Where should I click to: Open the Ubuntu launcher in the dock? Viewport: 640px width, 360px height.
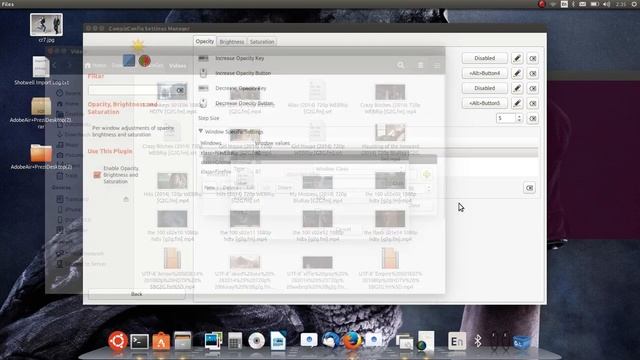click(x=118, y=341)
